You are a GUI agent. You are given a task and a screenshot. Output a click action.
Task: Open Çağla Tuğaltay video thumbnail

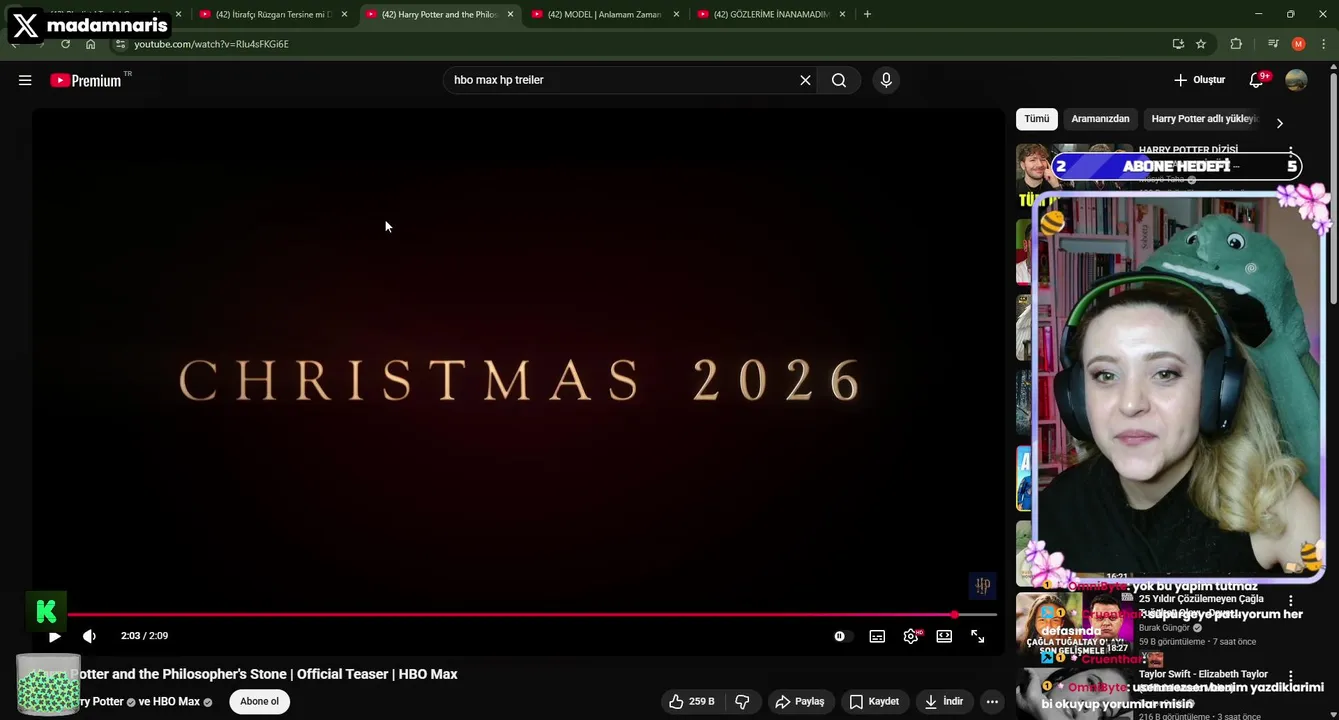[x=1073, y=626]
